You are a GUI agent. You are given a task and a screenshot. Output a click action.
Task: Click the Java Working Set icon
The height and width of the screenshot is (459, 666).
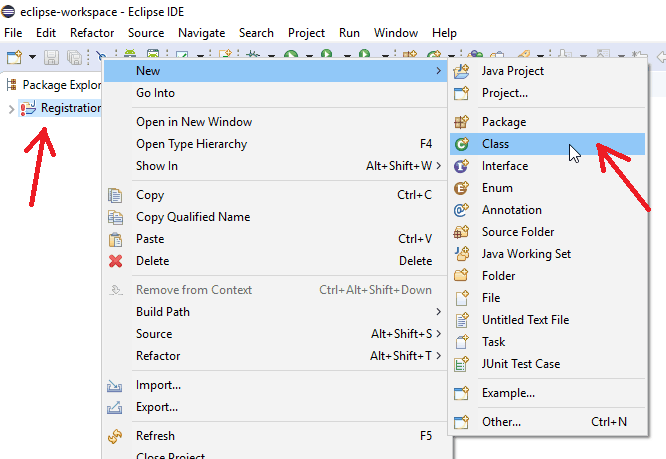point(462,254)
